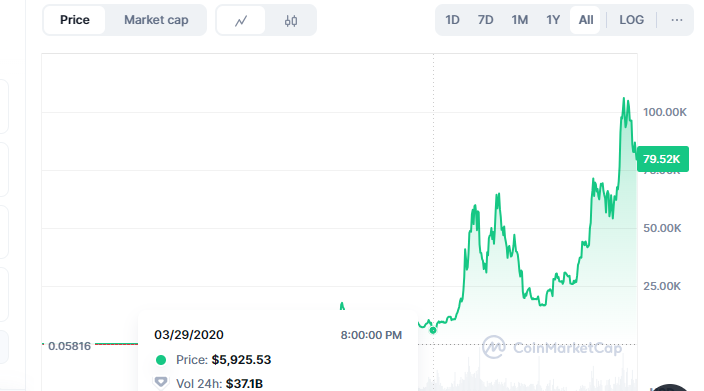Switch to line chart view icon
The image size is (704, 391).
point(241,21)
